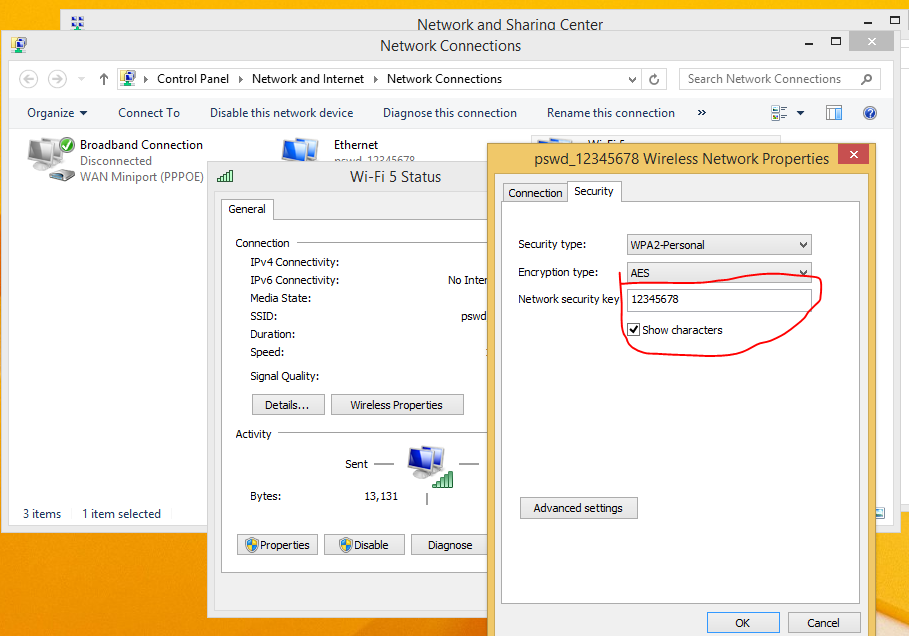The image size is (909, 636).
Task: Click the Advanced settings button
Action: click(578, 507)
